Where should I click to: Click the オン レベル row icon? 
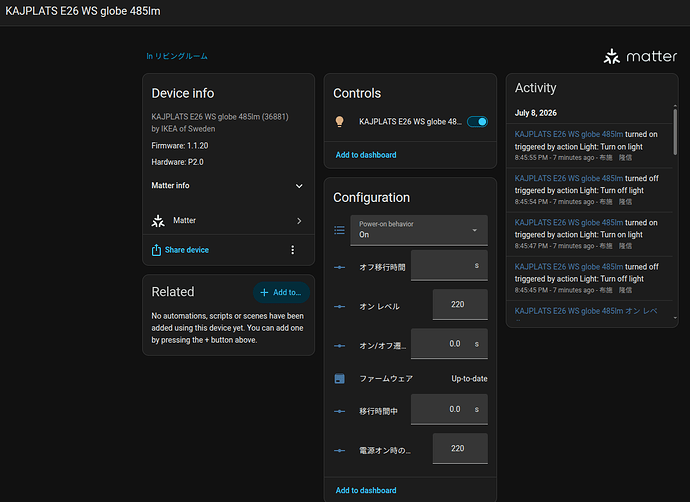click(339, 306)
